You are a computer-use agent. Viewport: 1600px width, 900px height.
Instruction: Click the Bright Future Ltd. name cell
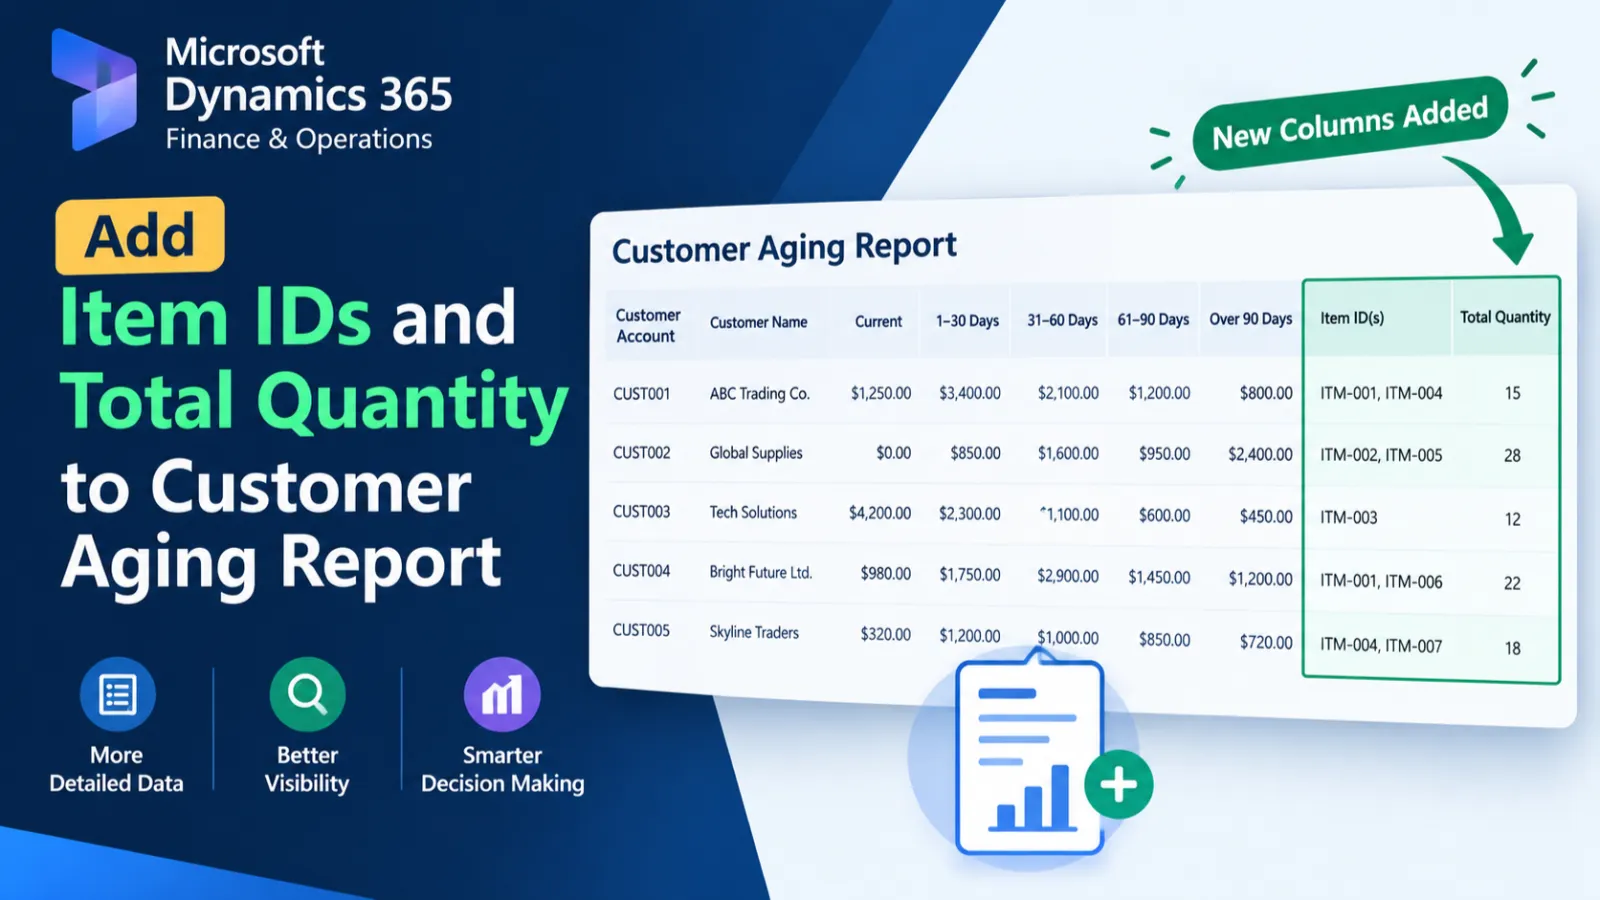[760, 572]
